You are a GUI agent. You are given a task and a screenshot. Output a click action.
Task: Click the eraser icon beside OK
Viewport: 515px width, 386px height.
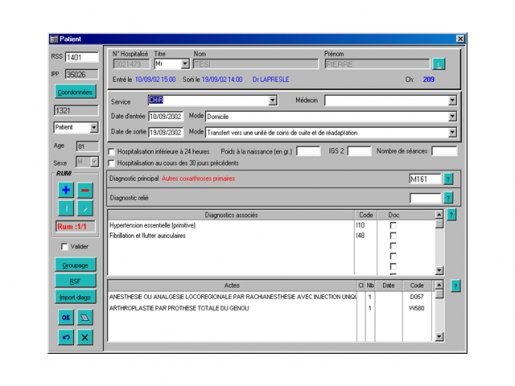[85, 317]
